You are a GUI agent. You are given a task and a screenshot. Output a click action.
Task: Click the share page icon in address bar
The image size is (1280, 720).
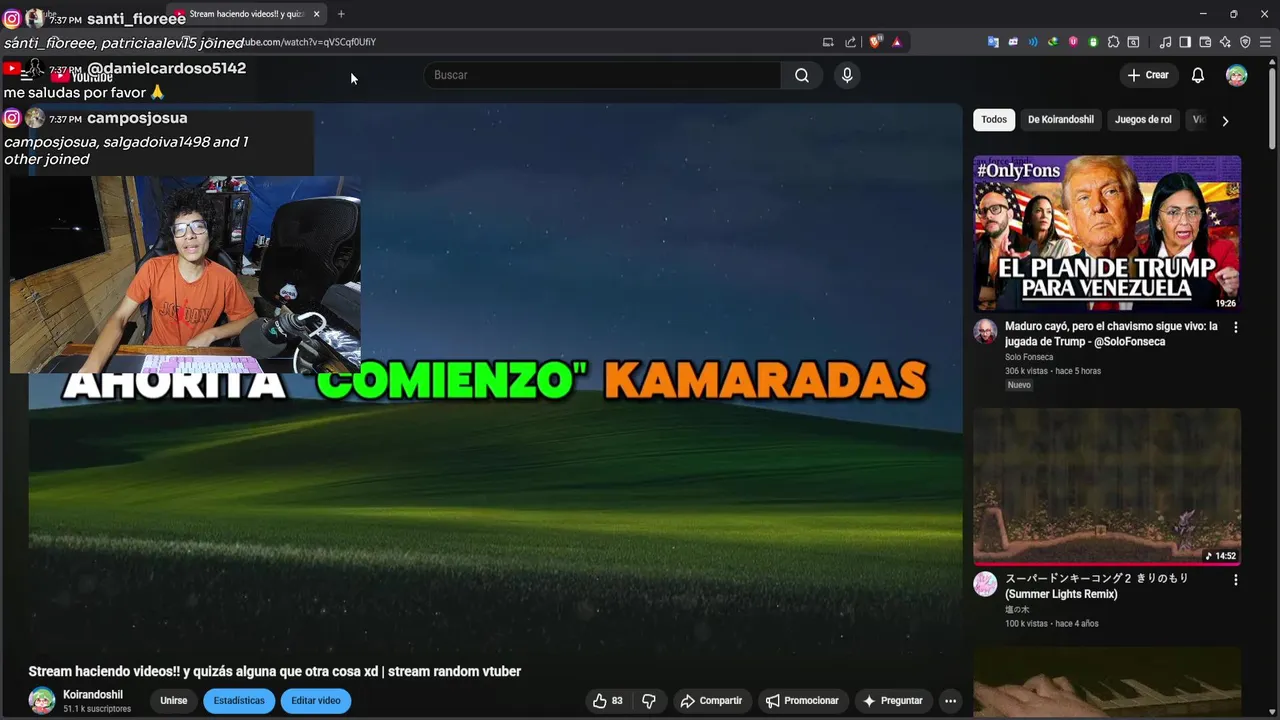850,42
